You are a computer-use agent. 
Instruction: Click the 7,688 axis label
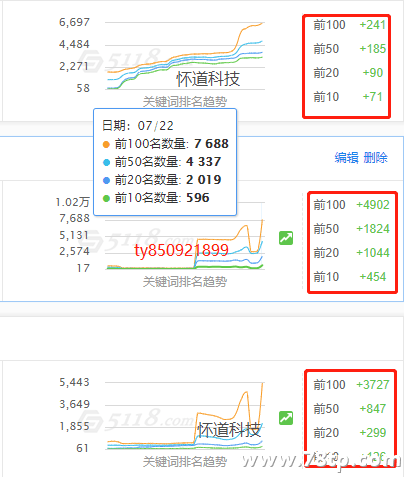(75, 218)
